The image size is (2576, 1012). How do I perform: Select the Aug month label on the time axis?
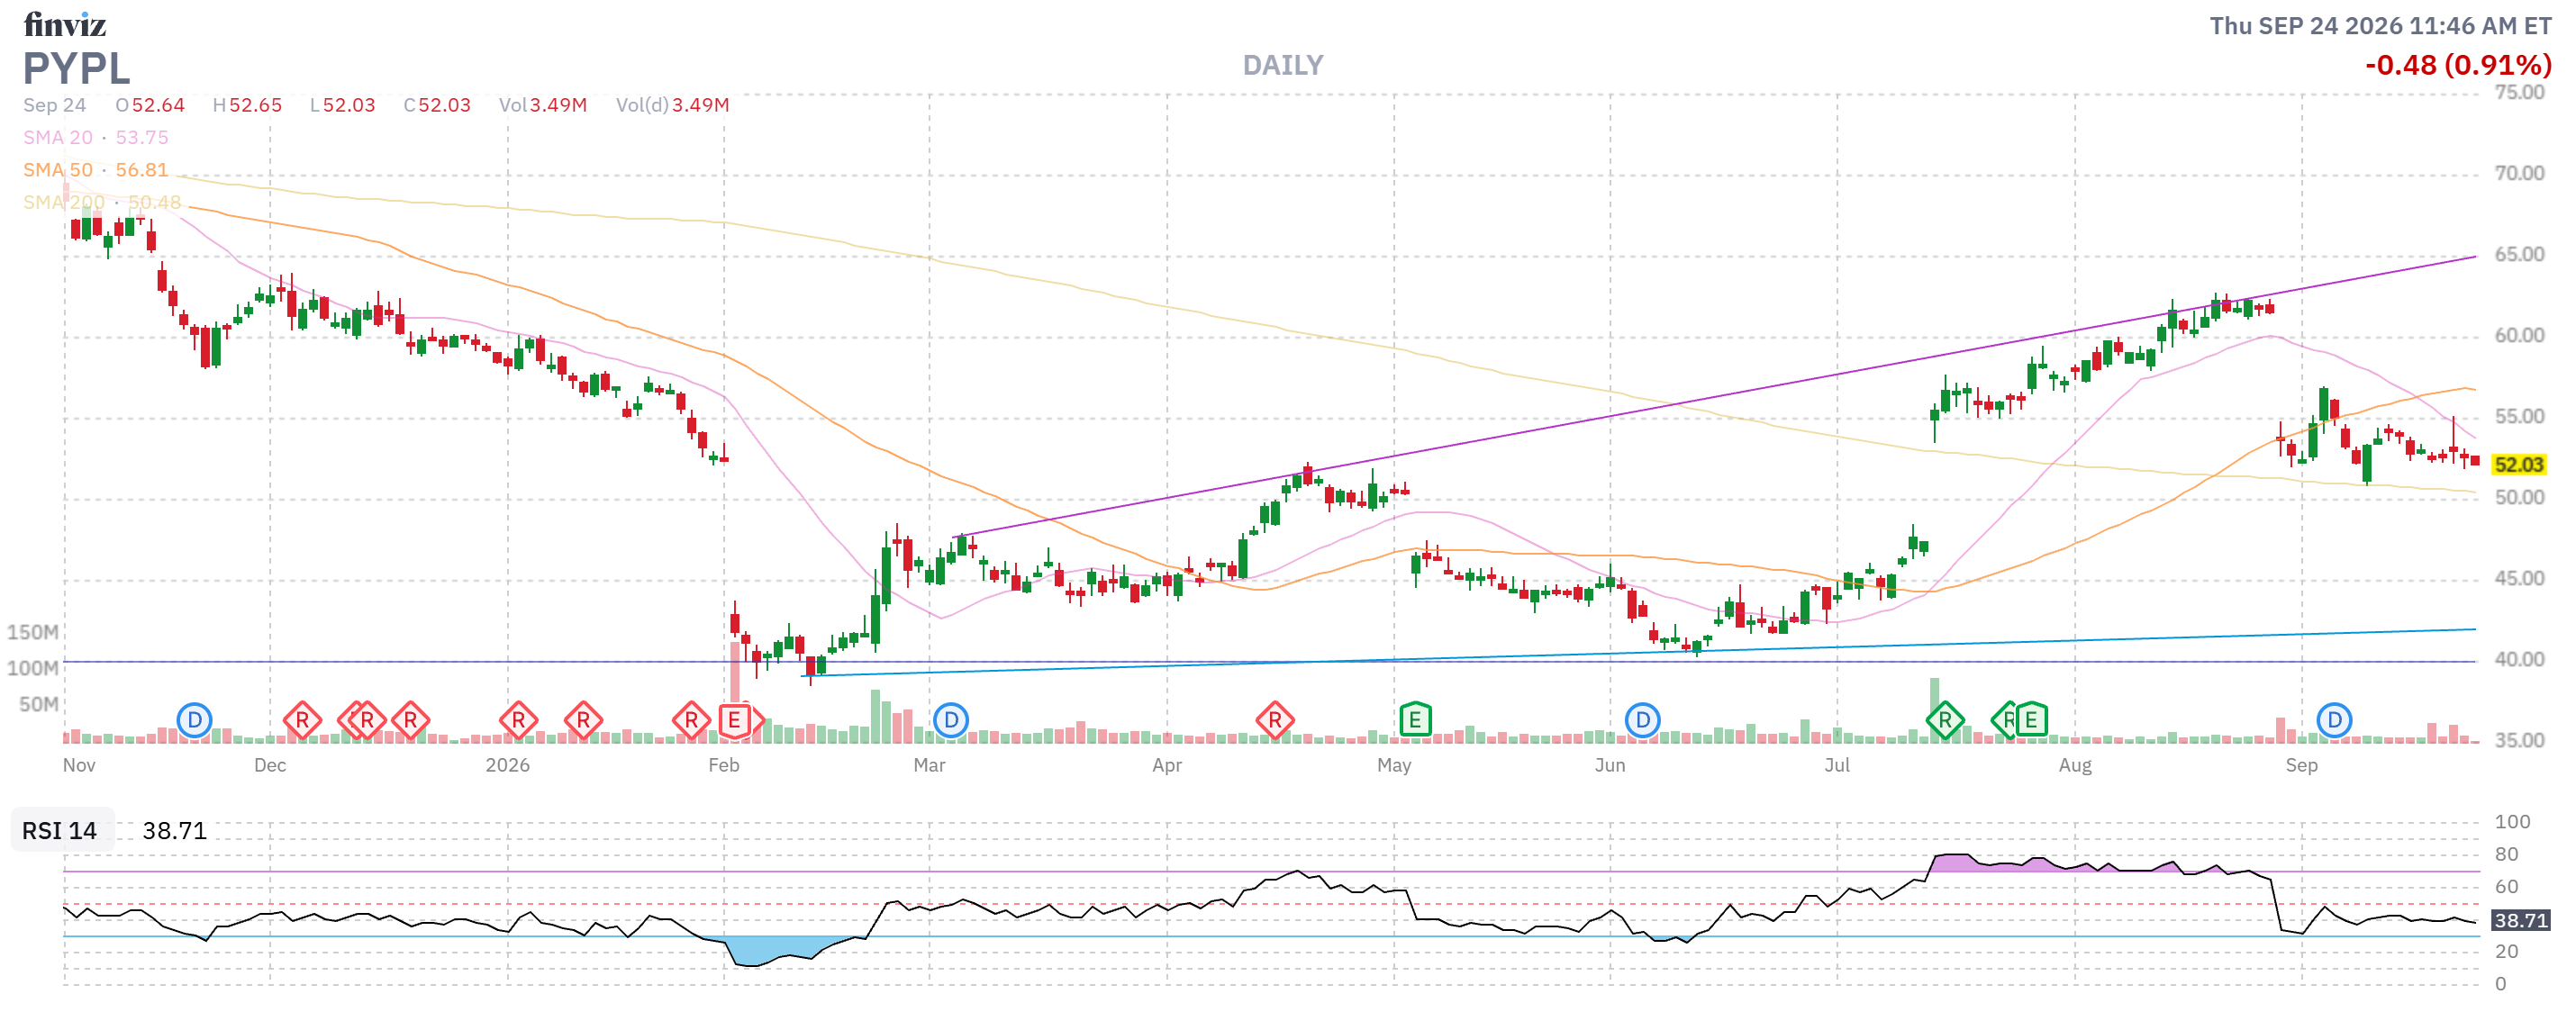[x=2075, y=765]
